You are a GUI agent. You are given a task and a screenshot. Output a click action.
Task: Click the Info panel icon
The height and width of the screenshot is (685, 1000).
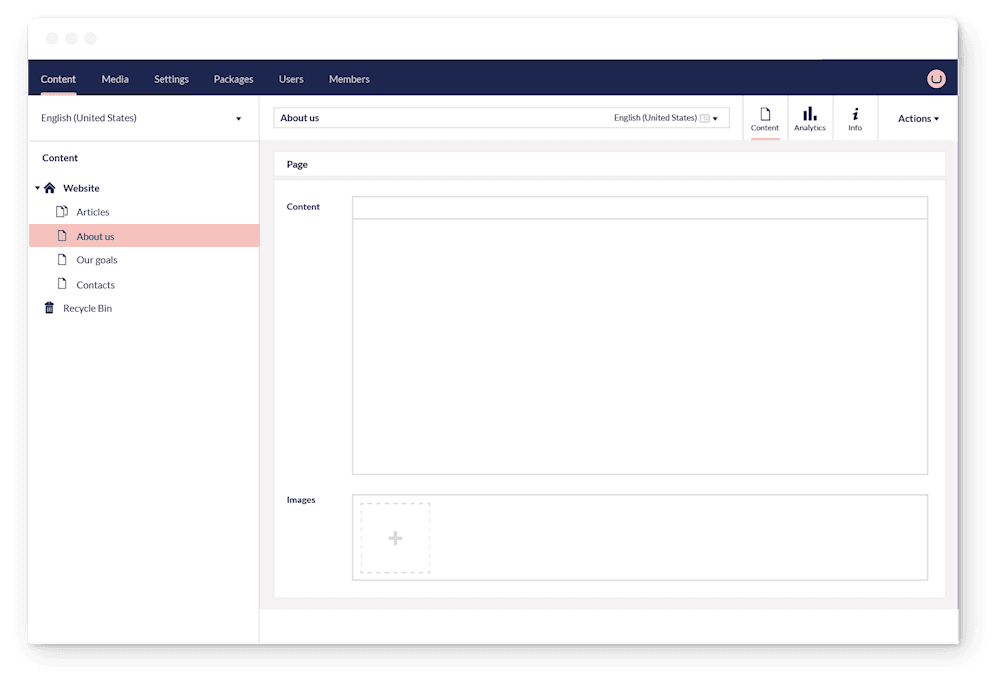tap(855, 117)
